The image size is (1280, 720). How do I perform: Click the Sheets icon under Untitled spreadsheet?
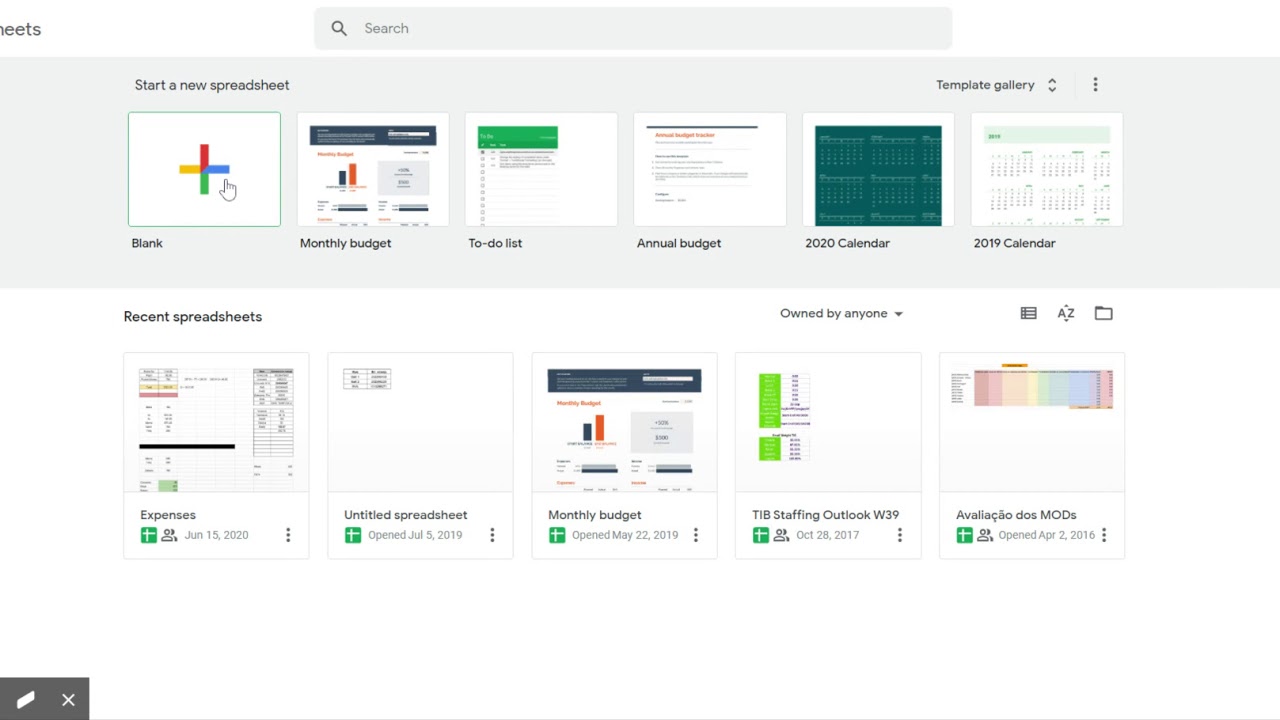(x=352, y=535)
